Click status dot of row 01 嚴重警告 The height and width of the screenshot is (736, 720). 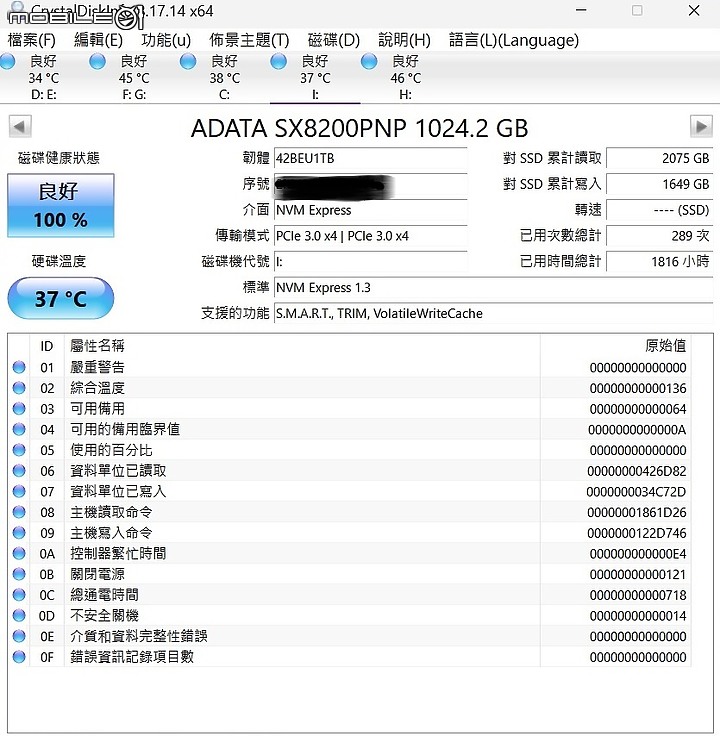(19, 367)
